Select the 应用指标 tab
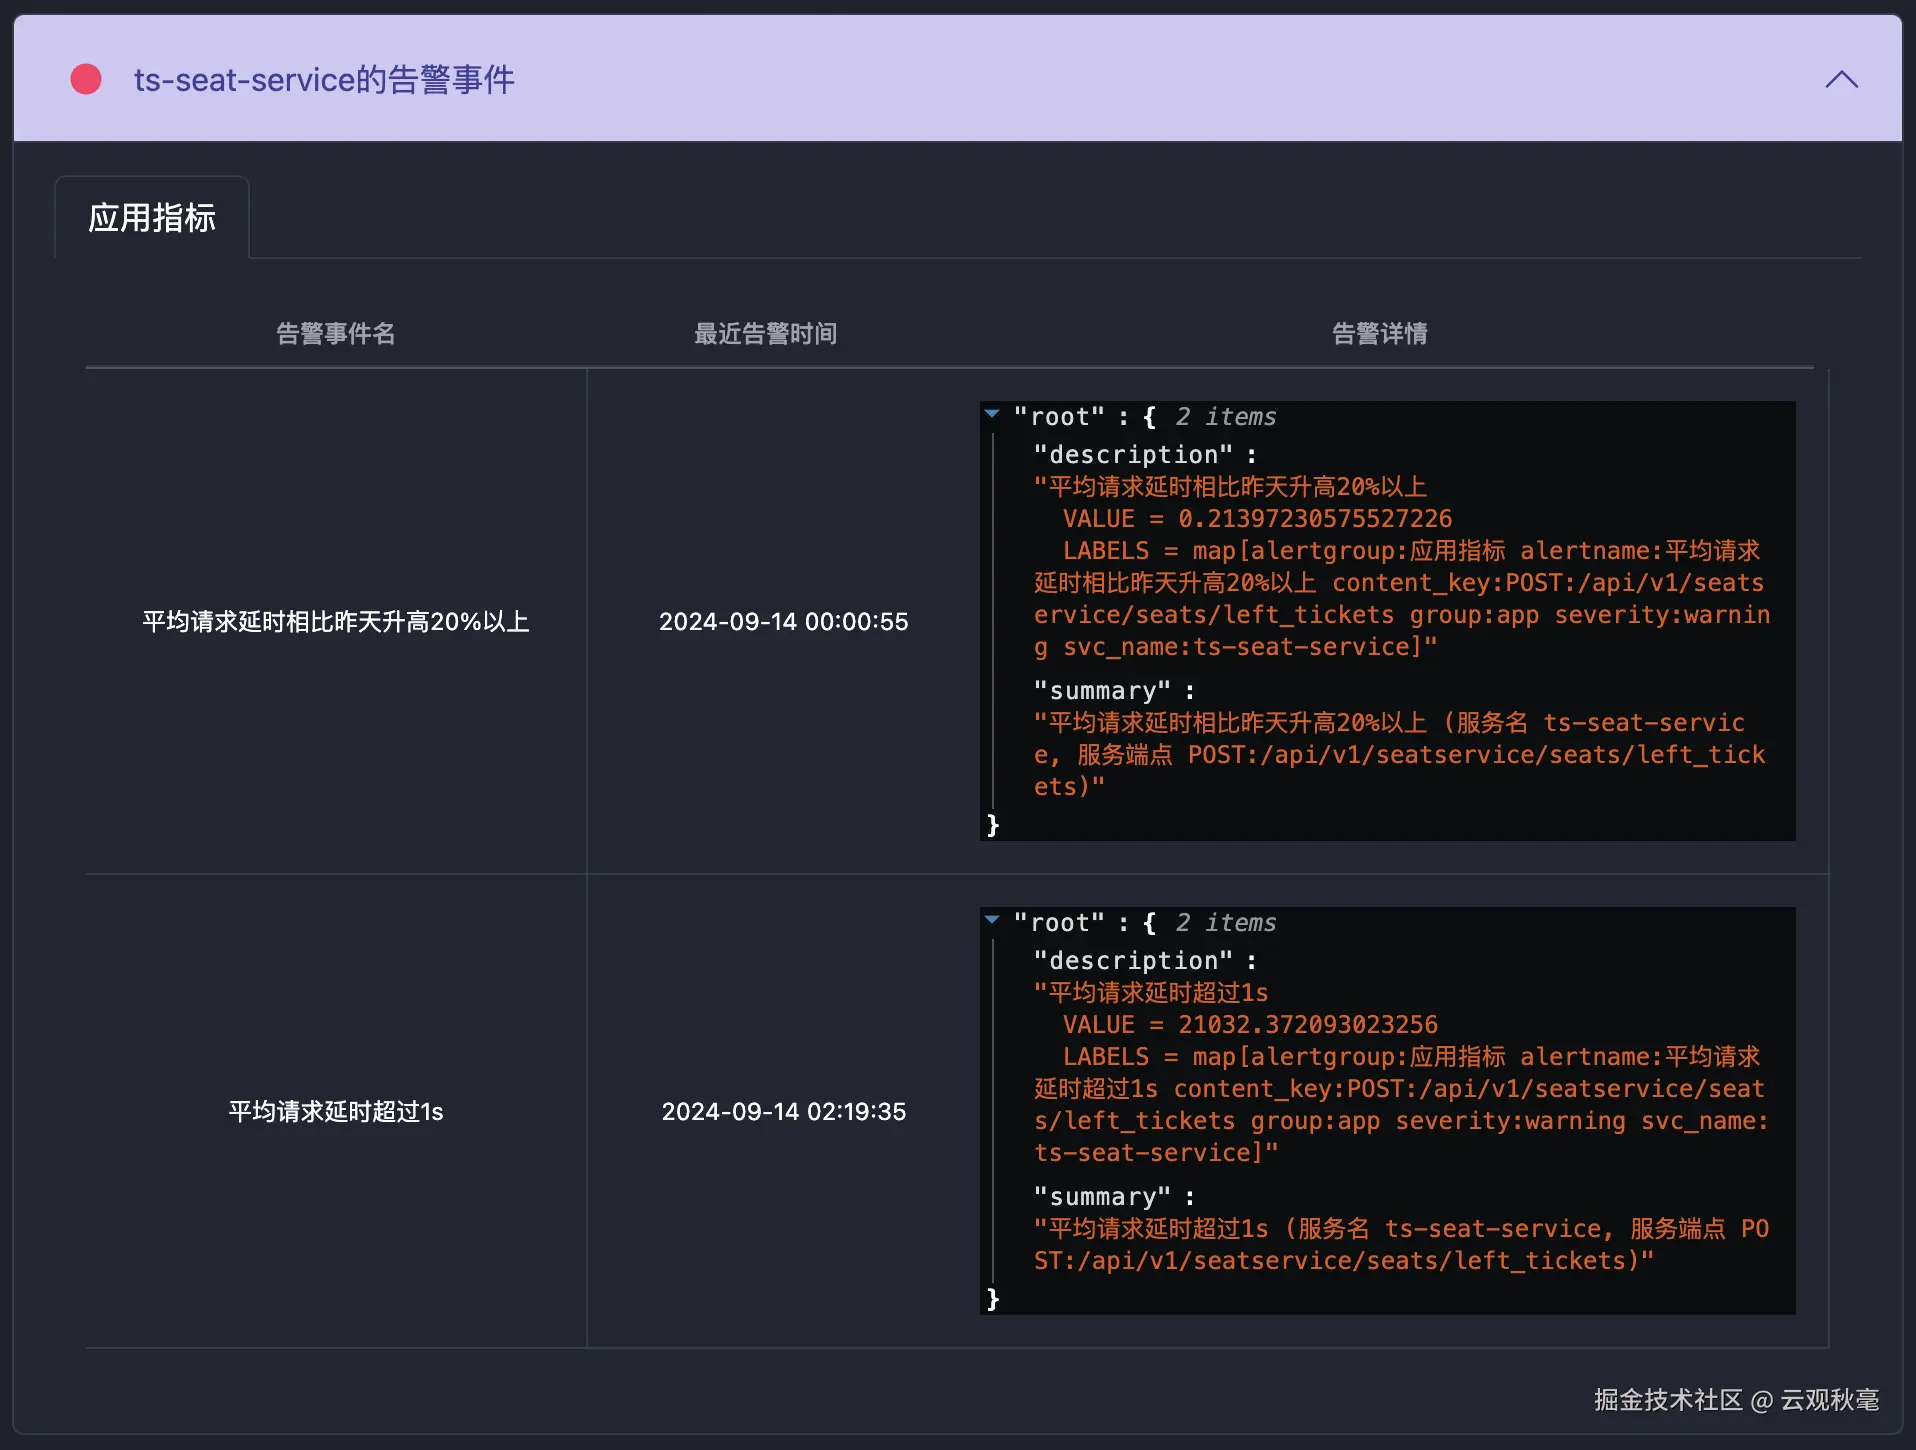 click(x=152, y=218)
